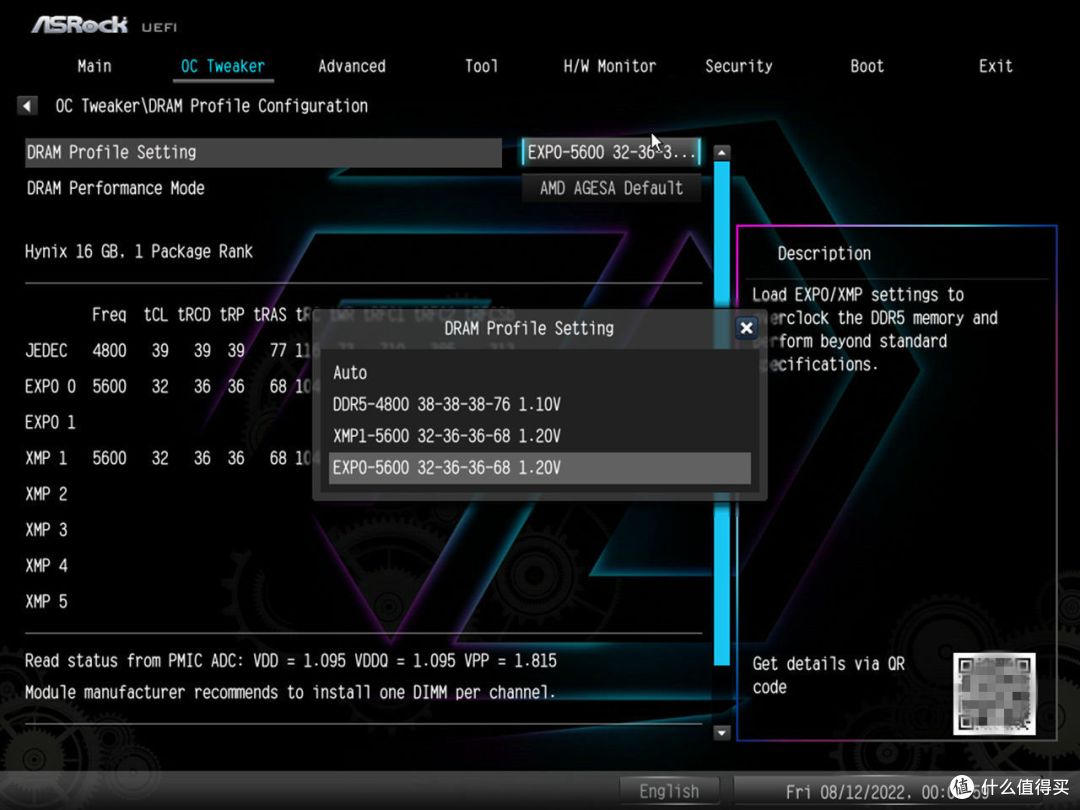Click the EXPO 0 row label
Image resolution: width=1080 pixels, height=810 pixels.
50,386
